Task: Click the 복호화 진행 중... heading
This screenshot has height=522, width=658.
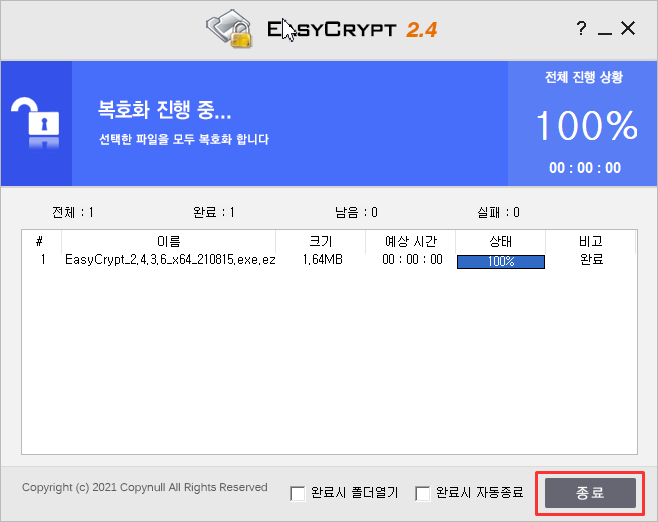Action: pyautogui.click(x=164, y=110)
